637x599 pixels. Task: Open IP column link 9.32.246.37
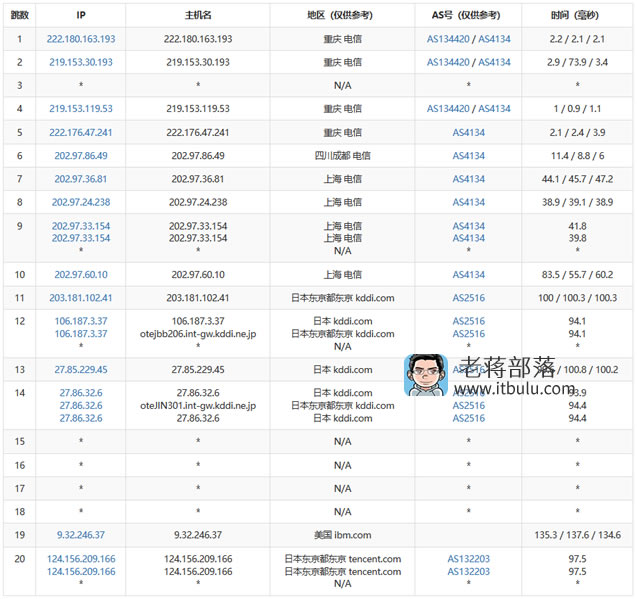pyautogui.click(x=81, y=535)
